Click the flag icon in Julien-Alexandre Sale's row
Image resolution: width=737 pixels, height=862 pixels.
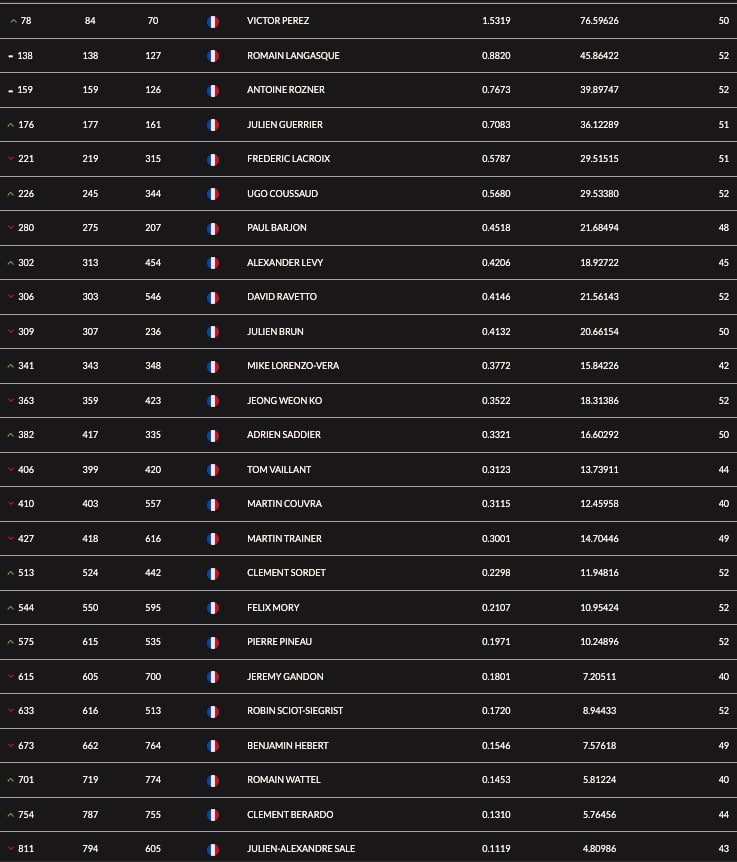pos(213,850)
